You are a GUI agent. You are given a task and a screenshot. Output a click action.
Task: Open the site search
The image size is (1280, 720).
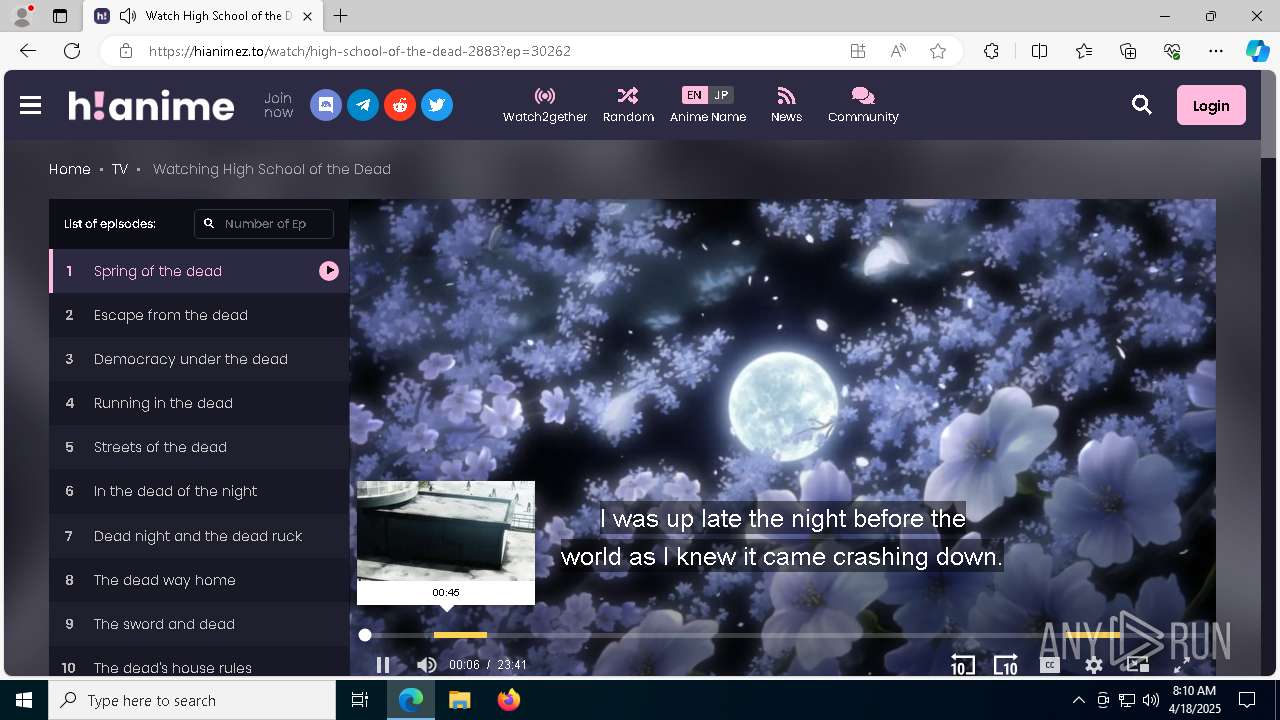click(x=1142, y=105)
